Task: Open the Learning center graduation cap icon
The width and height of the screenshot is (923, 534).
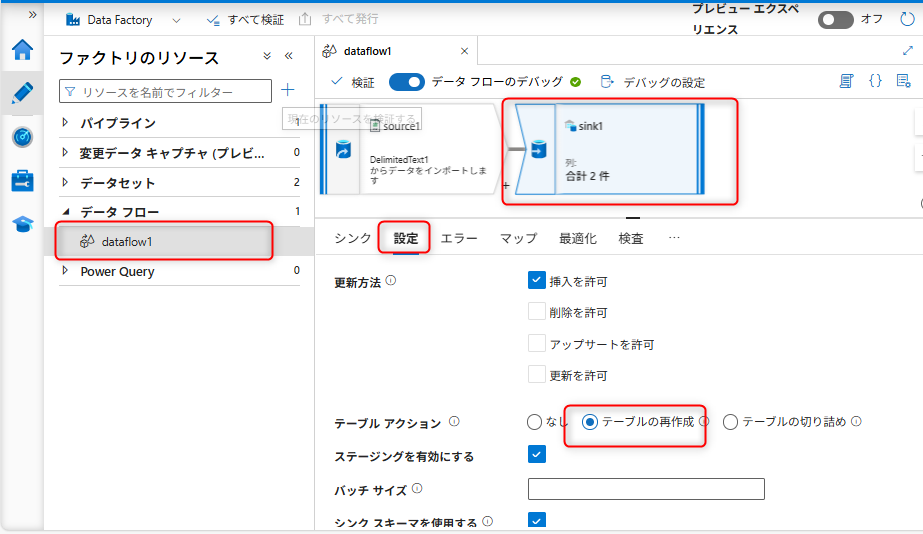Action: point(22,224)
